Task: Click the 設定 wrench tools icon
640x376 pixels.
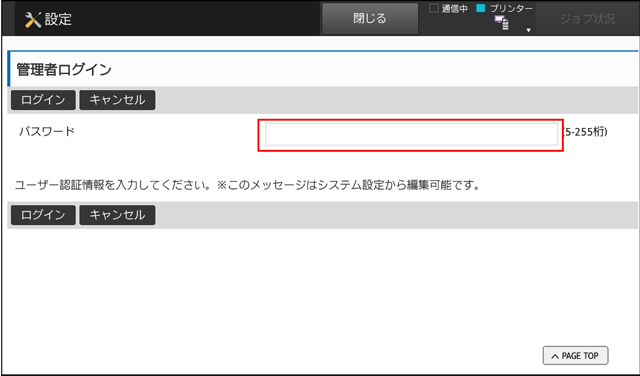Action: pyautogui.click(x=33, y=19)
